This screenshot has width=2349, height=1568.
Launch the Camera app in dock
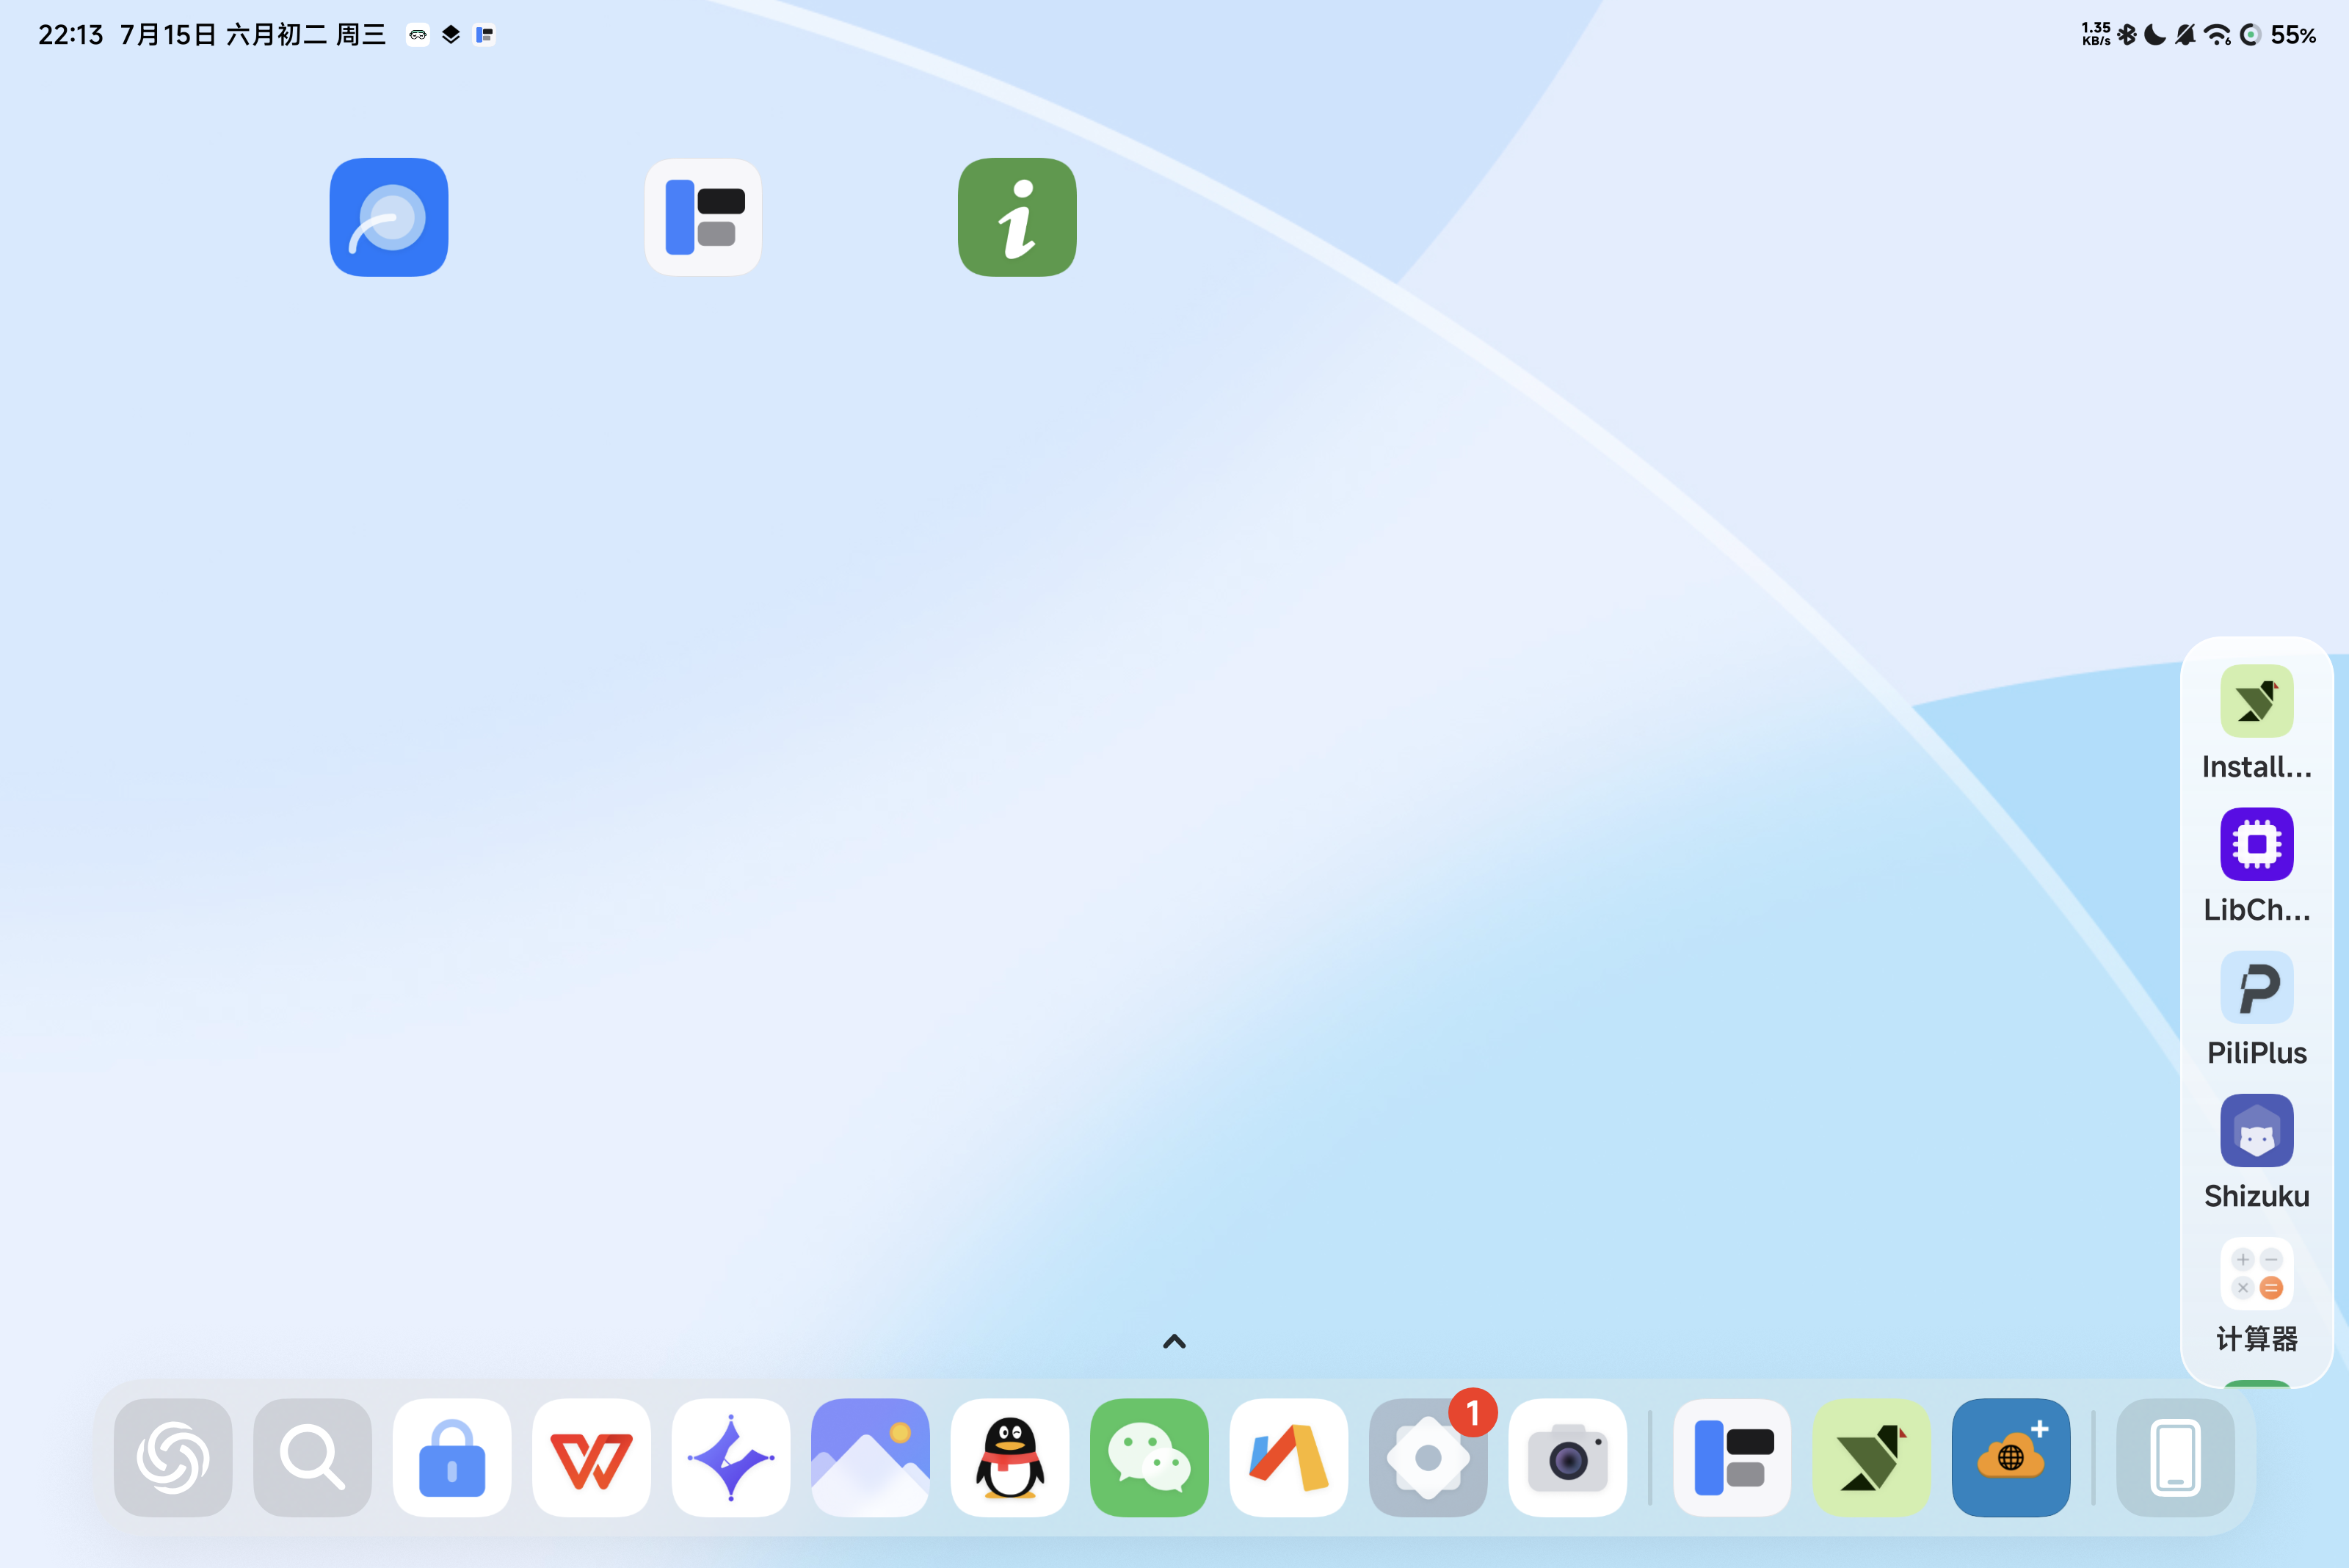point(1568,1457)
